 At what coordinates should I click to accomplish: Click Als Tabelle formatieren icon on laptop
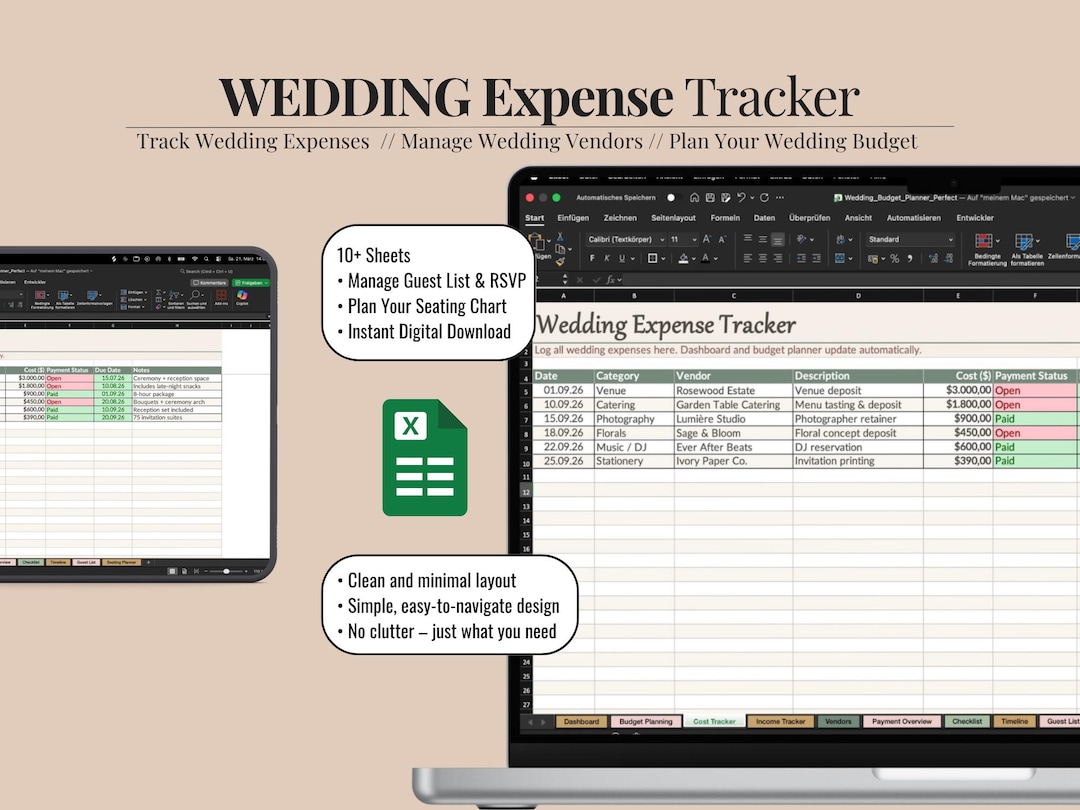1024,241
